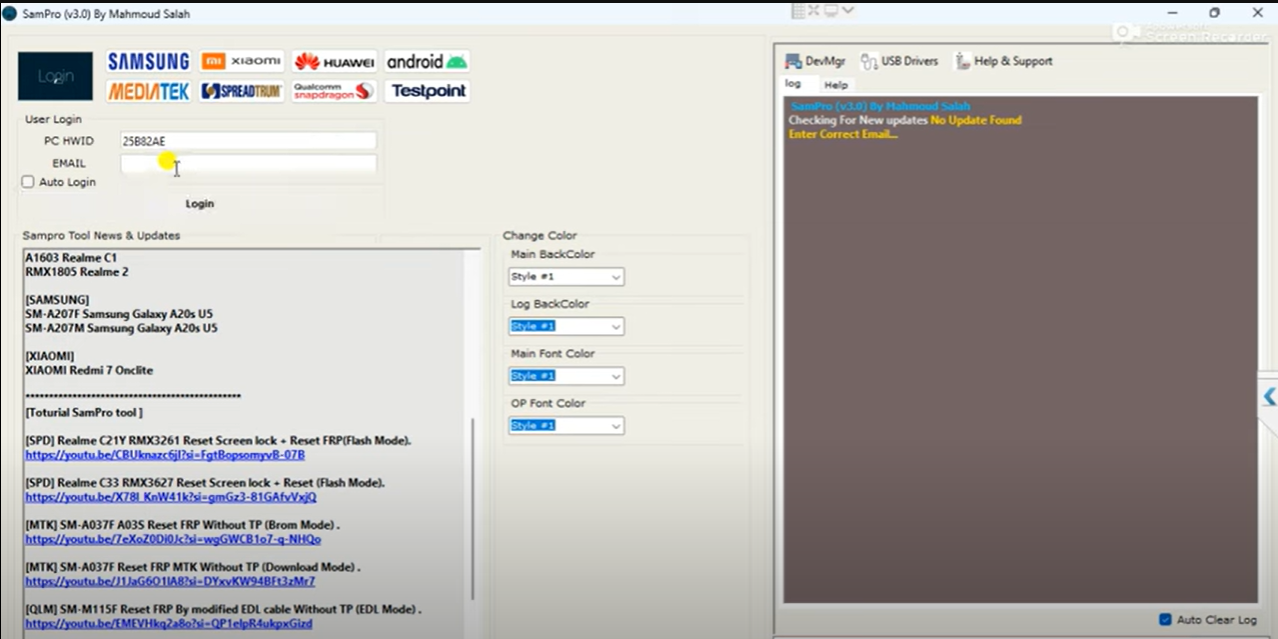Select the Spreadtrum chipset logo
This screenshot has width=1278, height=639.
point(242,91)
